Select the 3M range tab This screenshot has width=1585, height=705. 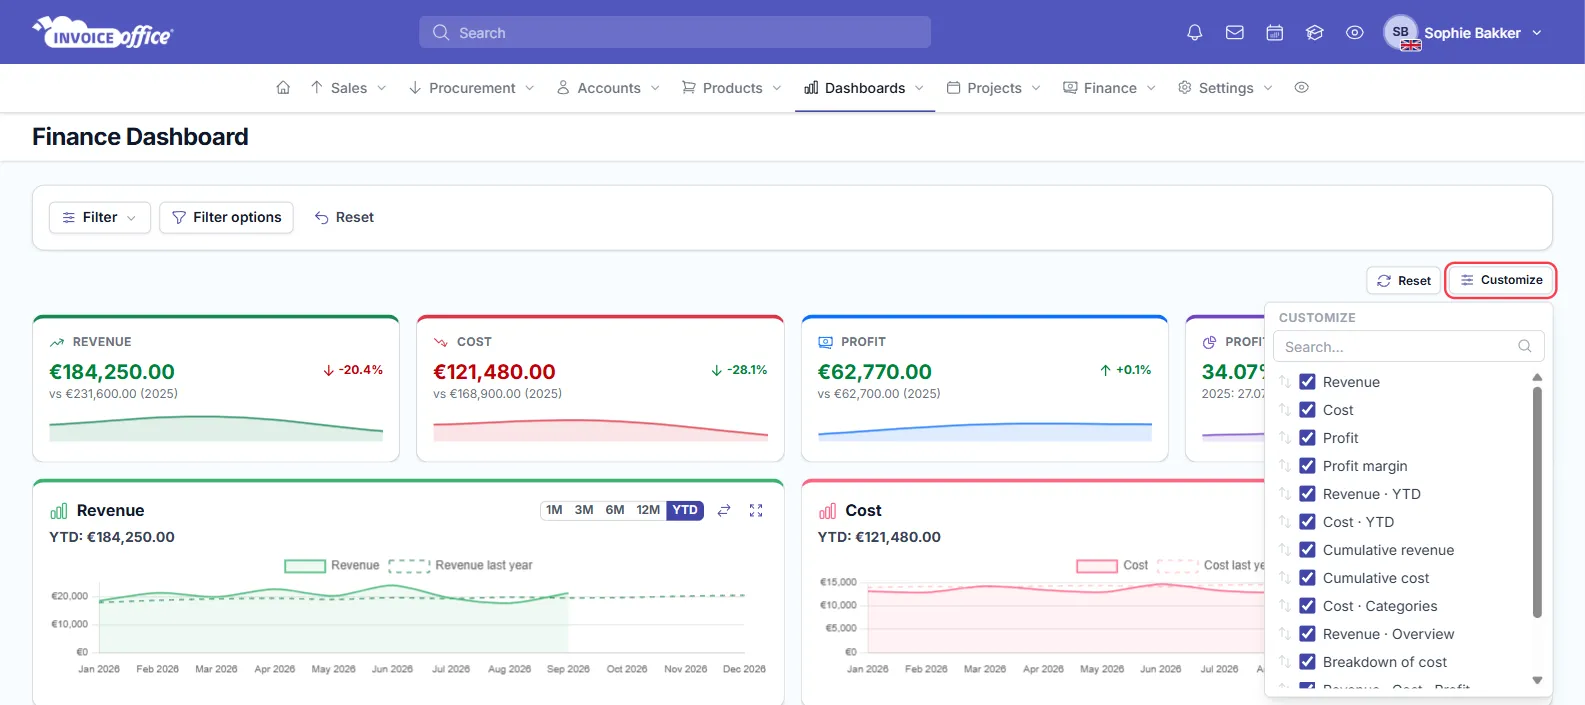pos(584,510)
